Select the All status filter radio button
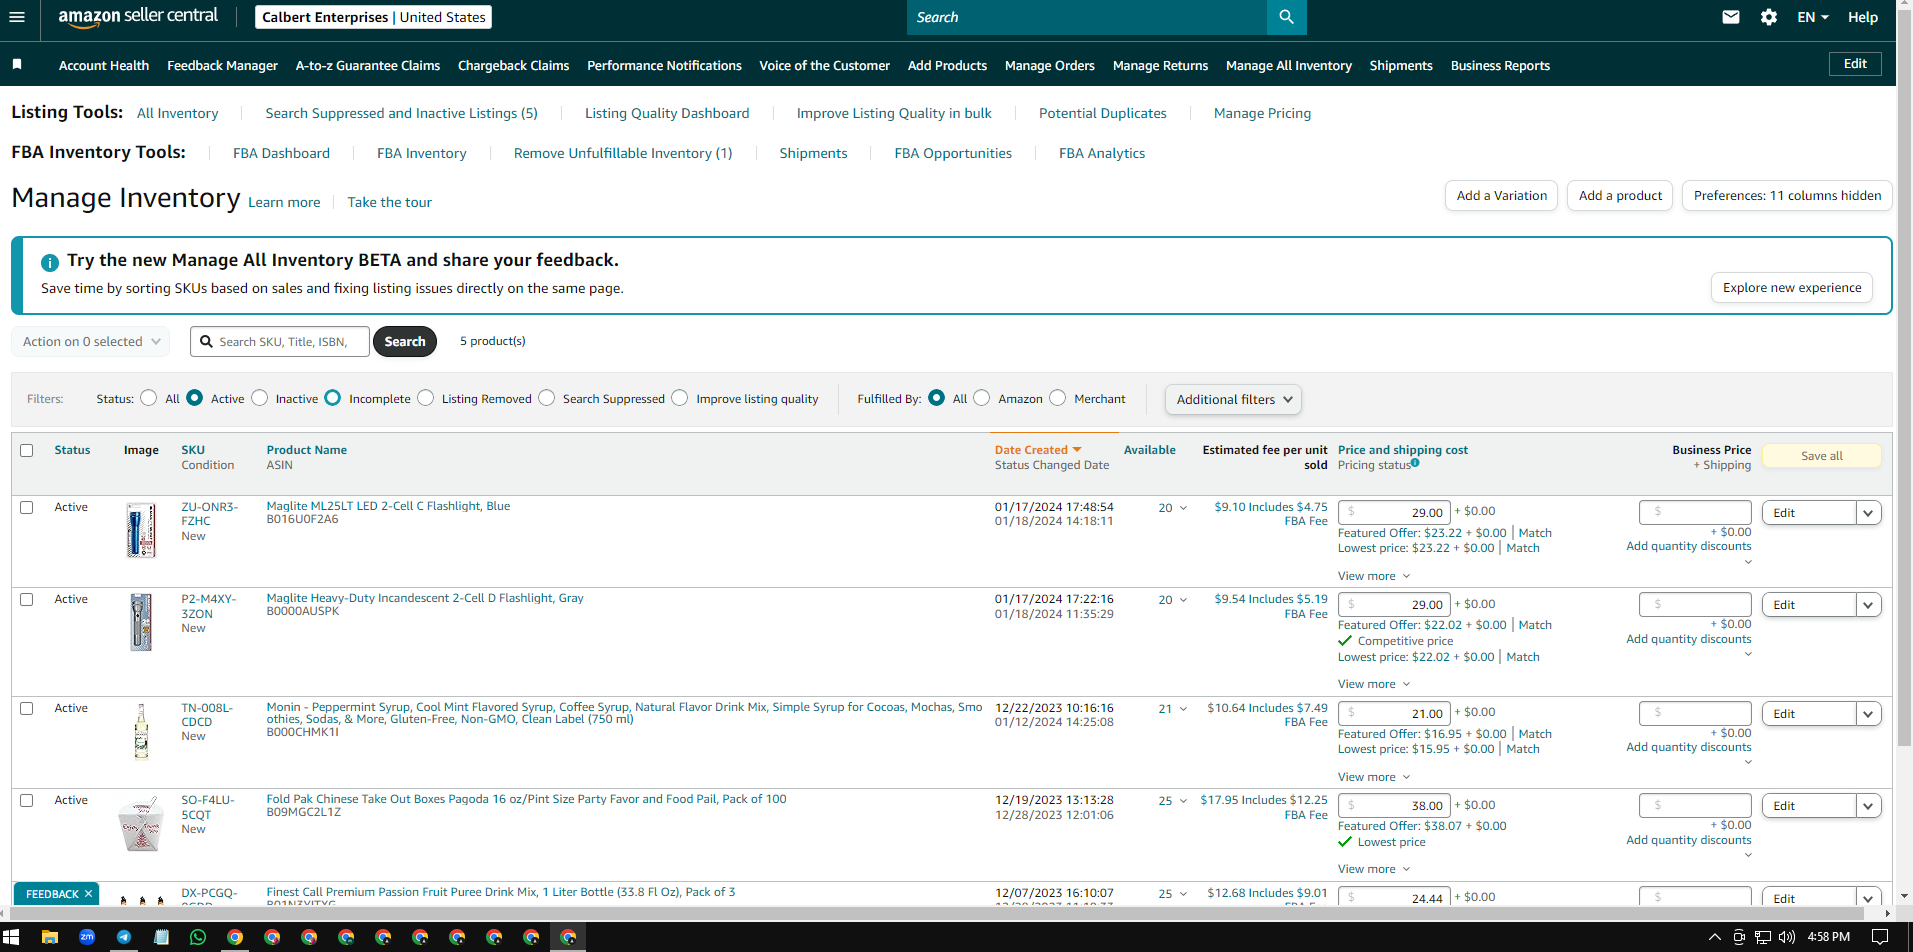 [x=149, y=398]
